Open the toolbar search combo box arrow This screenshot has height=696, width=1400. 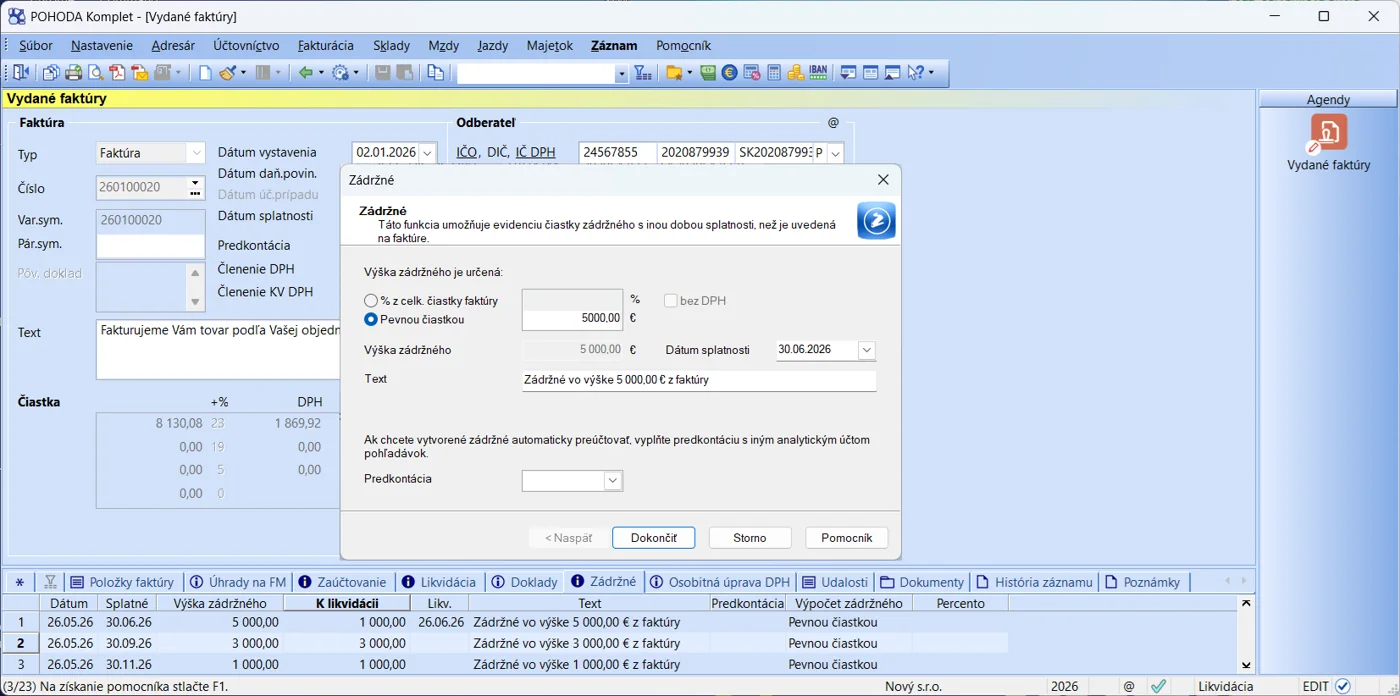[621, 74]
